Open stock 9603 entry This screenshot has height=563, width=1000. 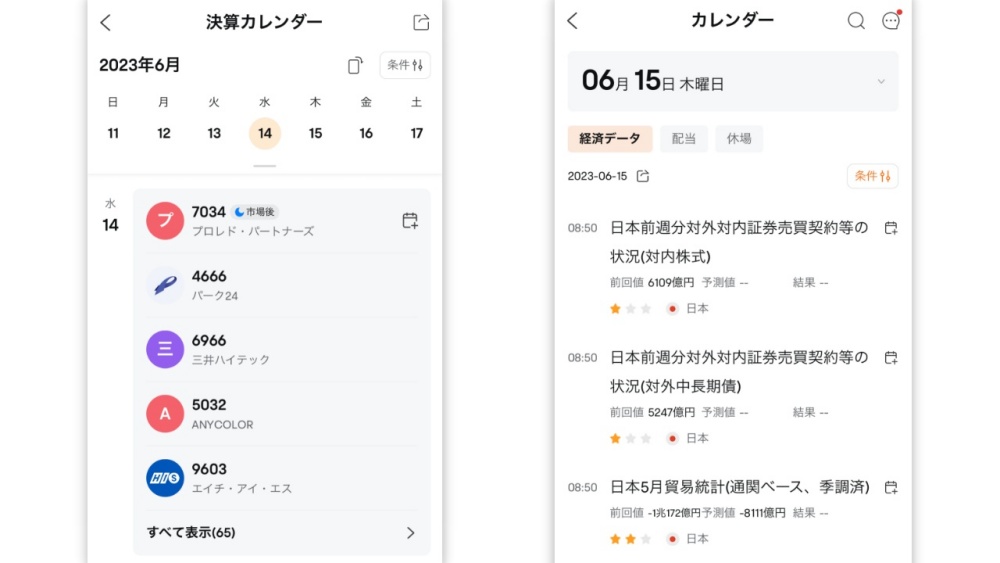click(x=282, y=478)
